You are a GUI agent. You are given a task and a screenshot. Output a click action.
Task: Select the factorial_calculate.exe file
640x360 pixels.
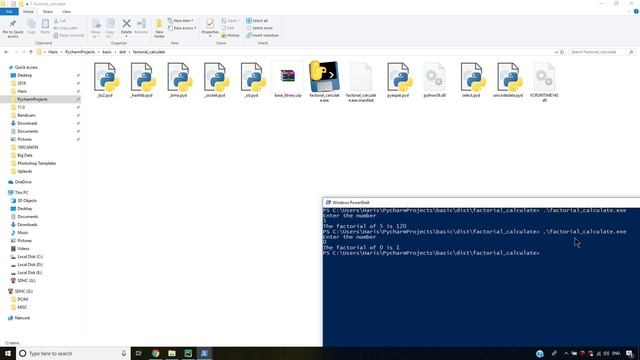click(324, 82)
